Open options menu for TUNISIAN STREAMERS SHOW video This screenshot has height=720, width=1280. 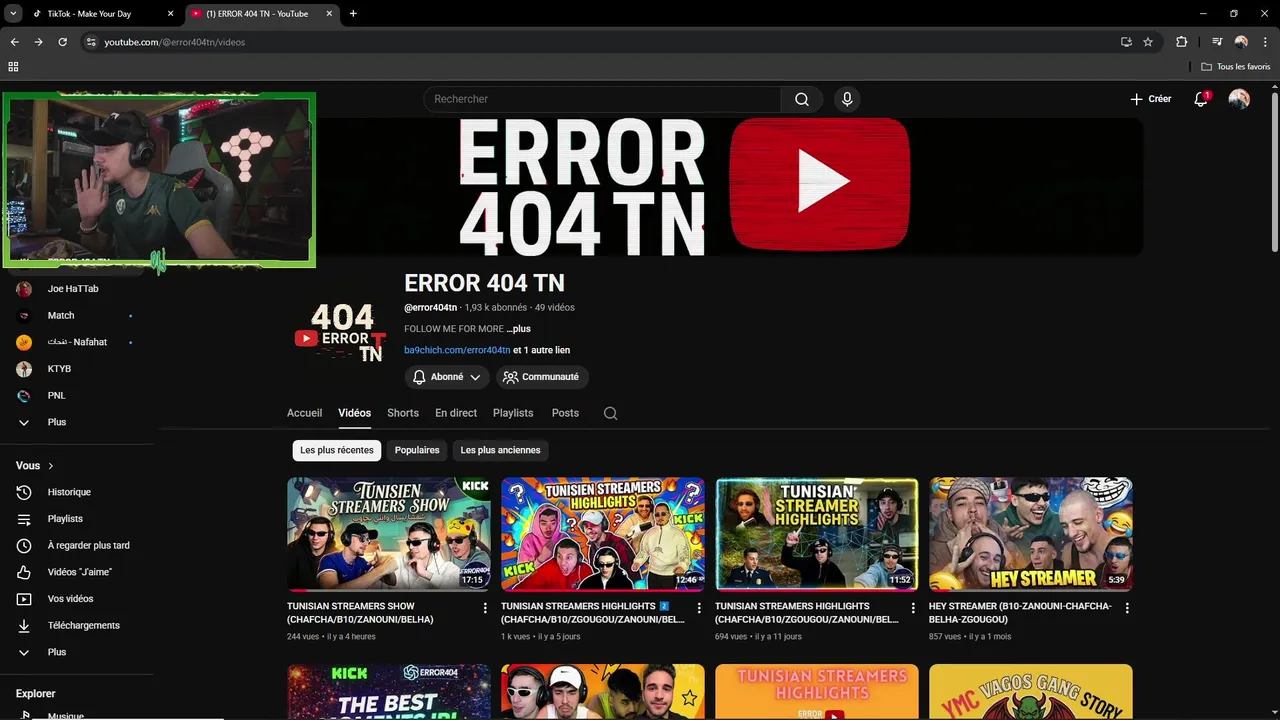point(485,608)
